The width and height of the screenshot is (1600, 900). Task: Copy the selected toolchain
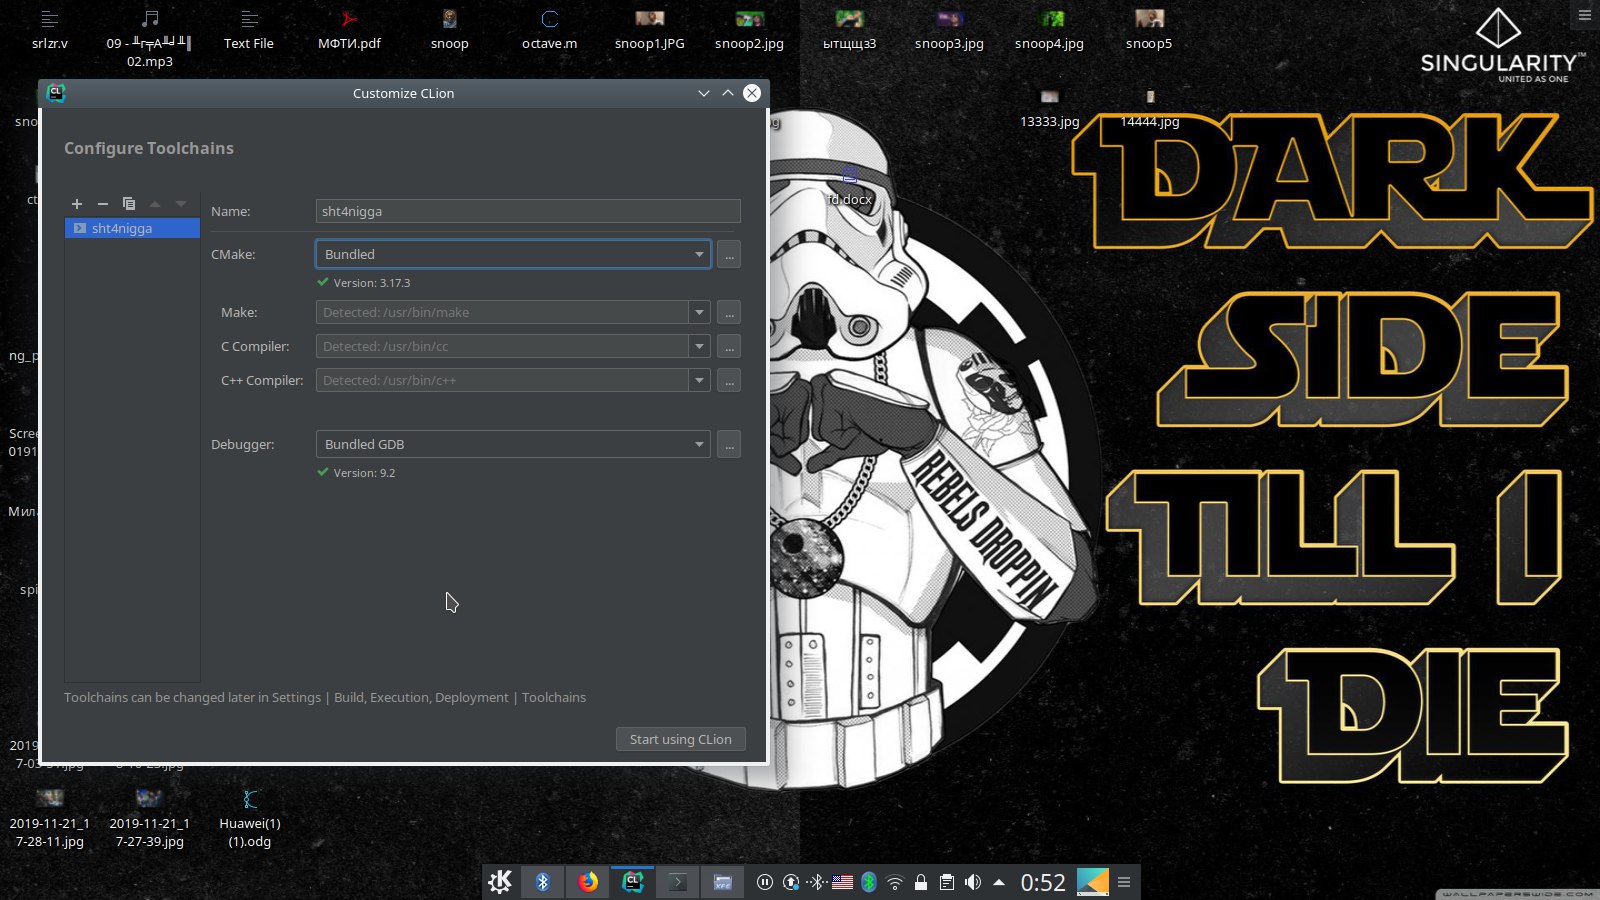tap(128, 204)
